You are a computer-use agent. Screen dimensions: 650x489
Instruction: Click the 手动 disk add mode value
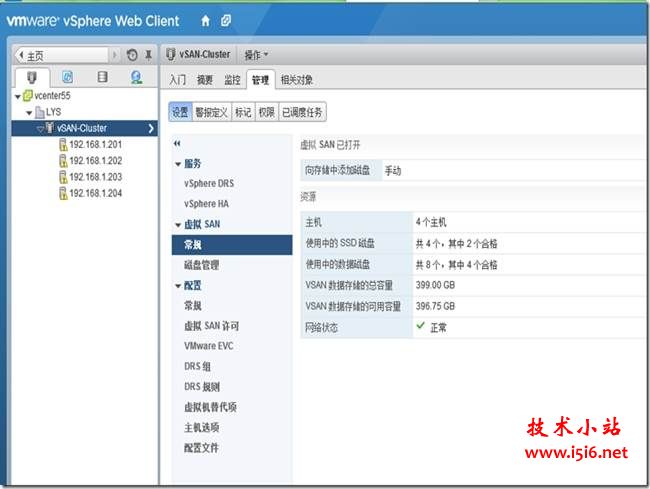click(393, 171)
